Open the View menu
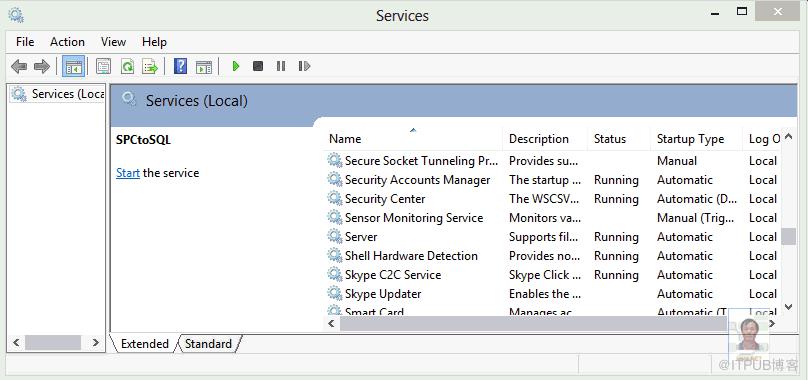The image size is (808, 380). click(113, 42)
